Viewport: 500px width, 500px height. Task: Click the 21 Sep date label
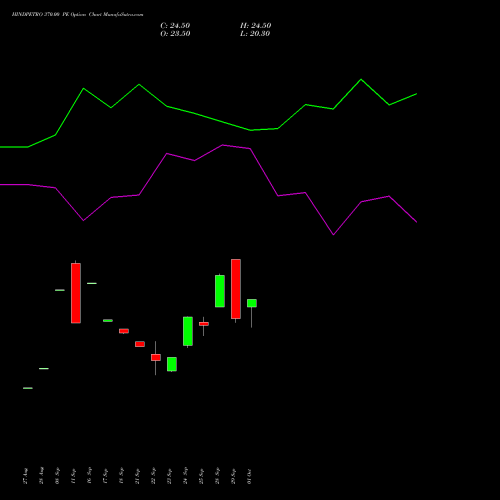click(x=138, y=476)
